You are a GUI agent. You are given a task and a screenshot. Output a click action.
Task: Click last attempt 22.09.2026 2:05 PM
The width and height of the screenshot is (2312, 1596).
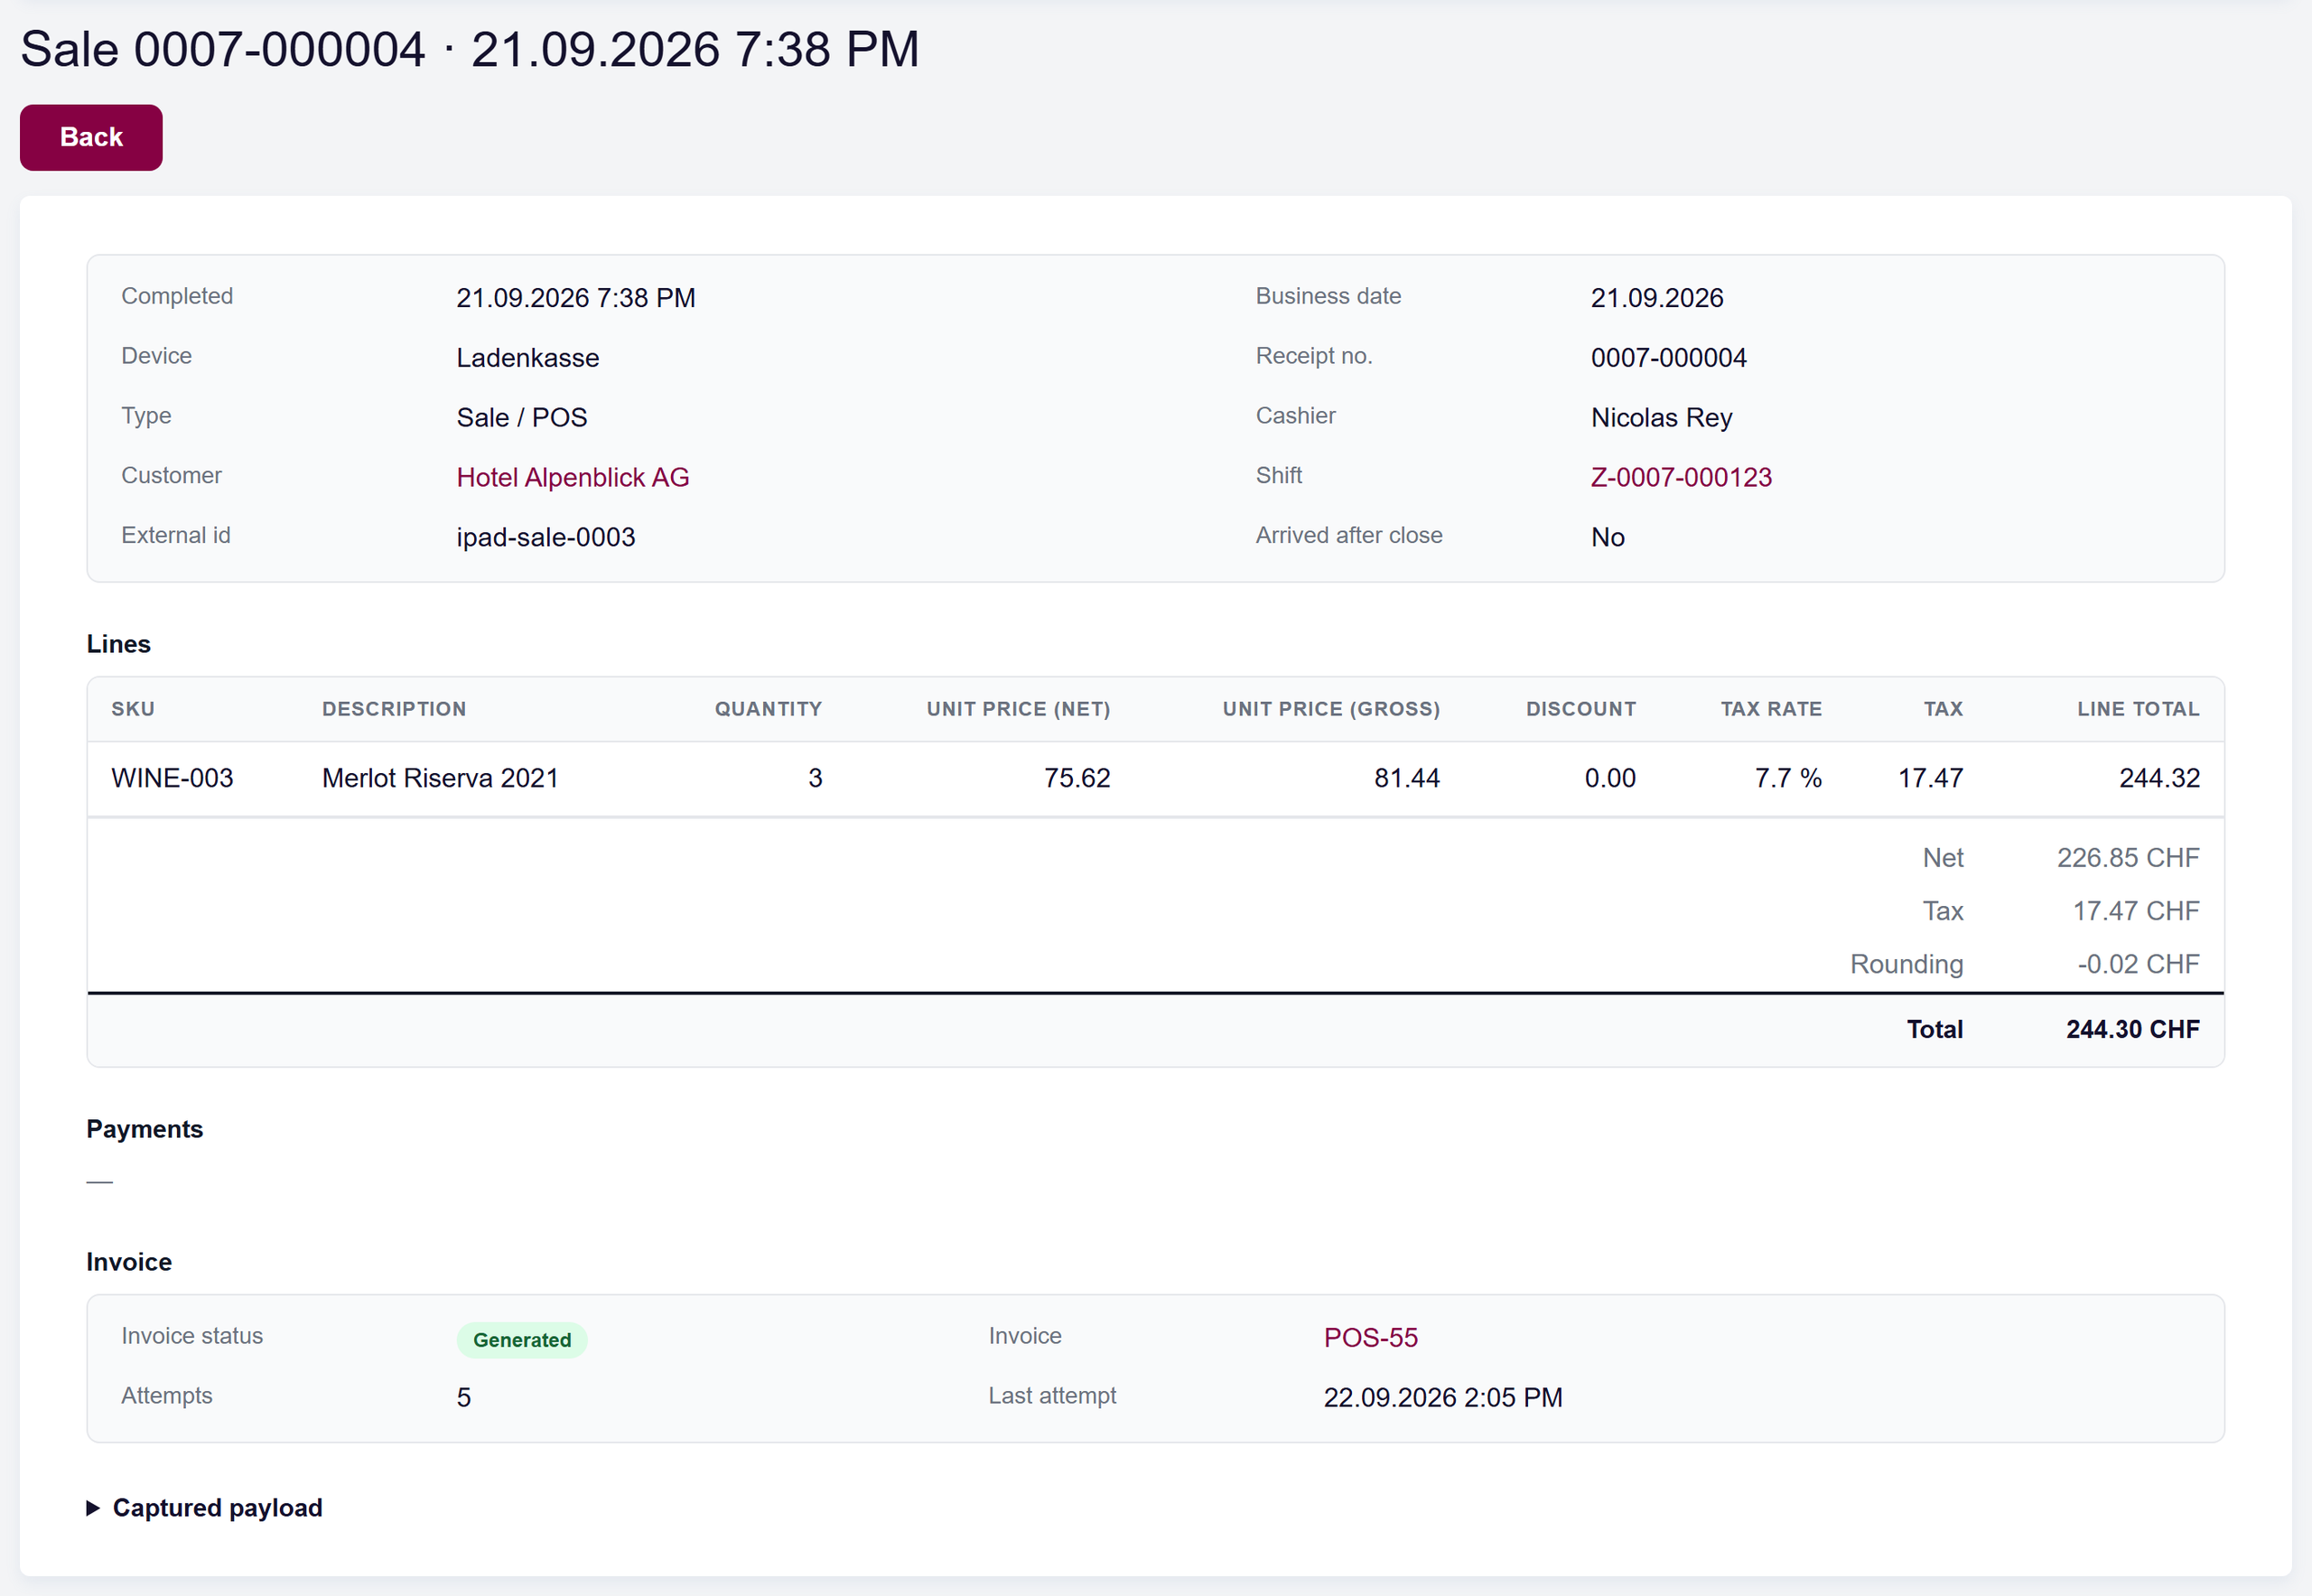click(x=1443, y=1397)
